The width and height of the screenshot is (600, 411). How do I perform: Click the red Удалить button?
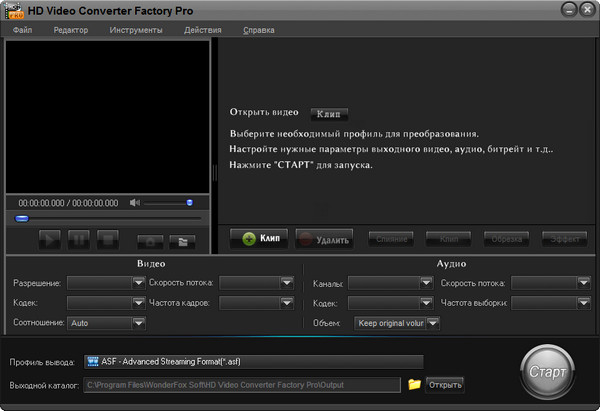pyautogui.click(x=323, y=239)
